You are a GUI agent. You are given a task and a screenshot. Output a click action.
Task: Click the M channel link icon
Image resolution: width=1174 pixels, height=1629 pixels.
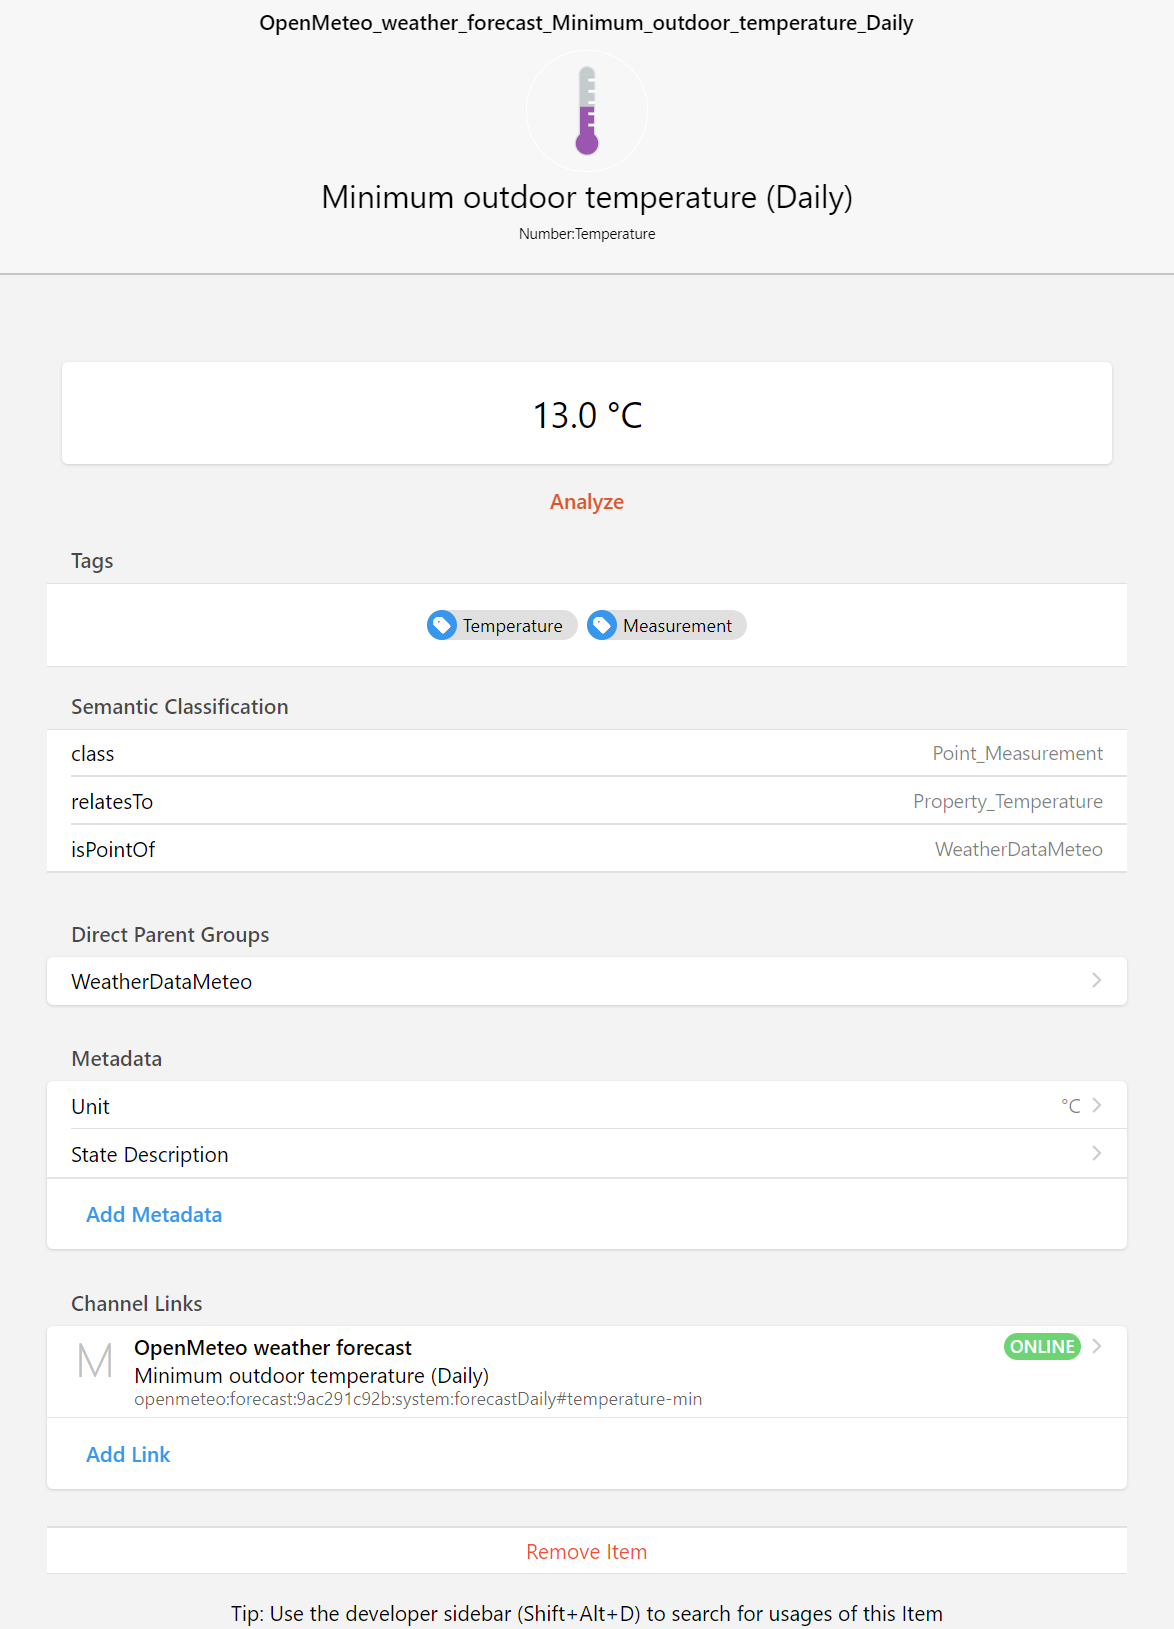[95, 1361]
